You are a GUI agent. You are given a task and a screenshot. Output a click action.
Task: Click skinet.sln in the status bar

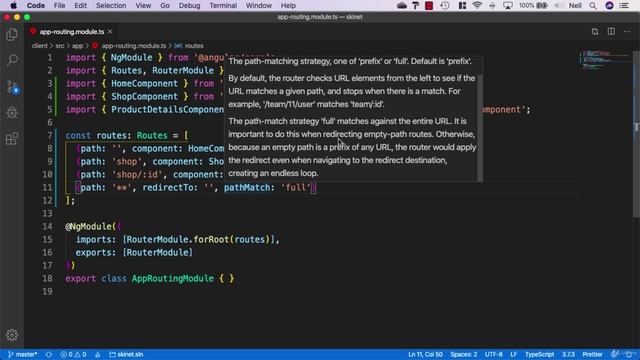tap(126, 354)
